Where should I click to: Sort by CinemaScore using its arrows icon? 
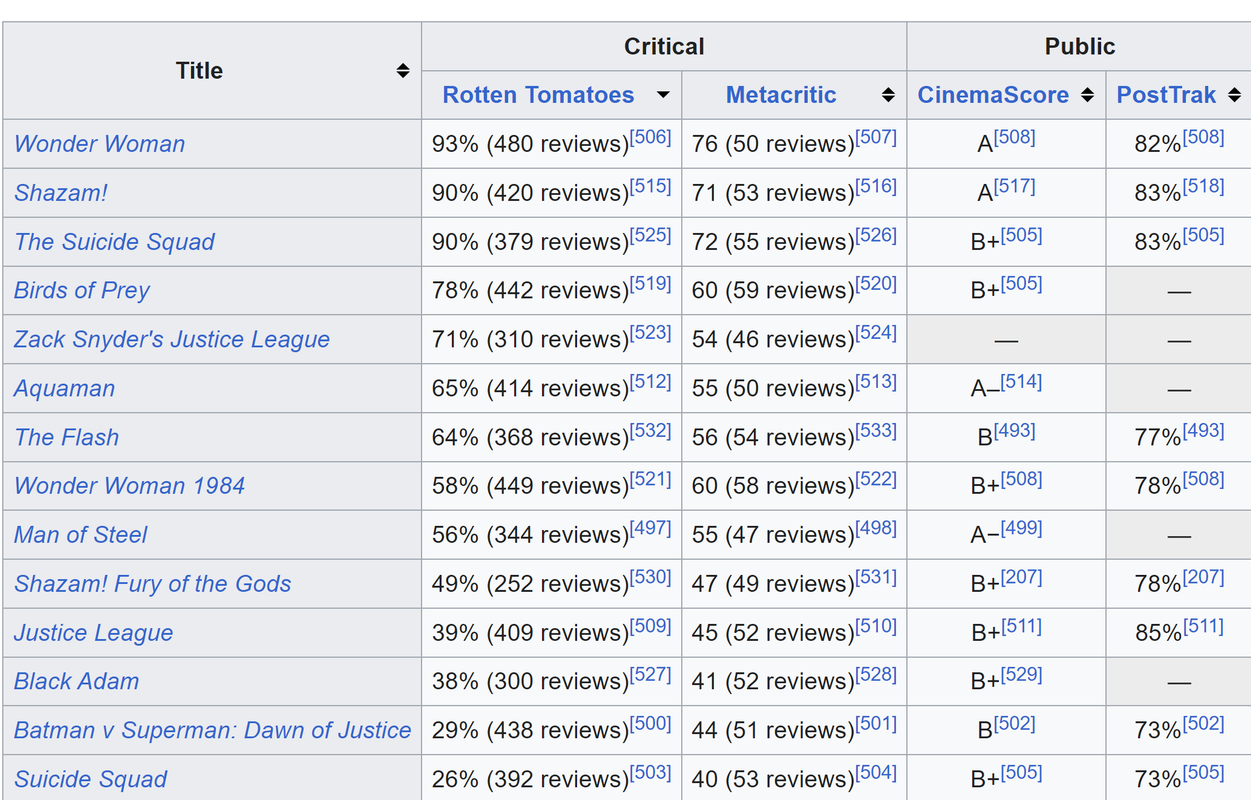[1088, 95]
